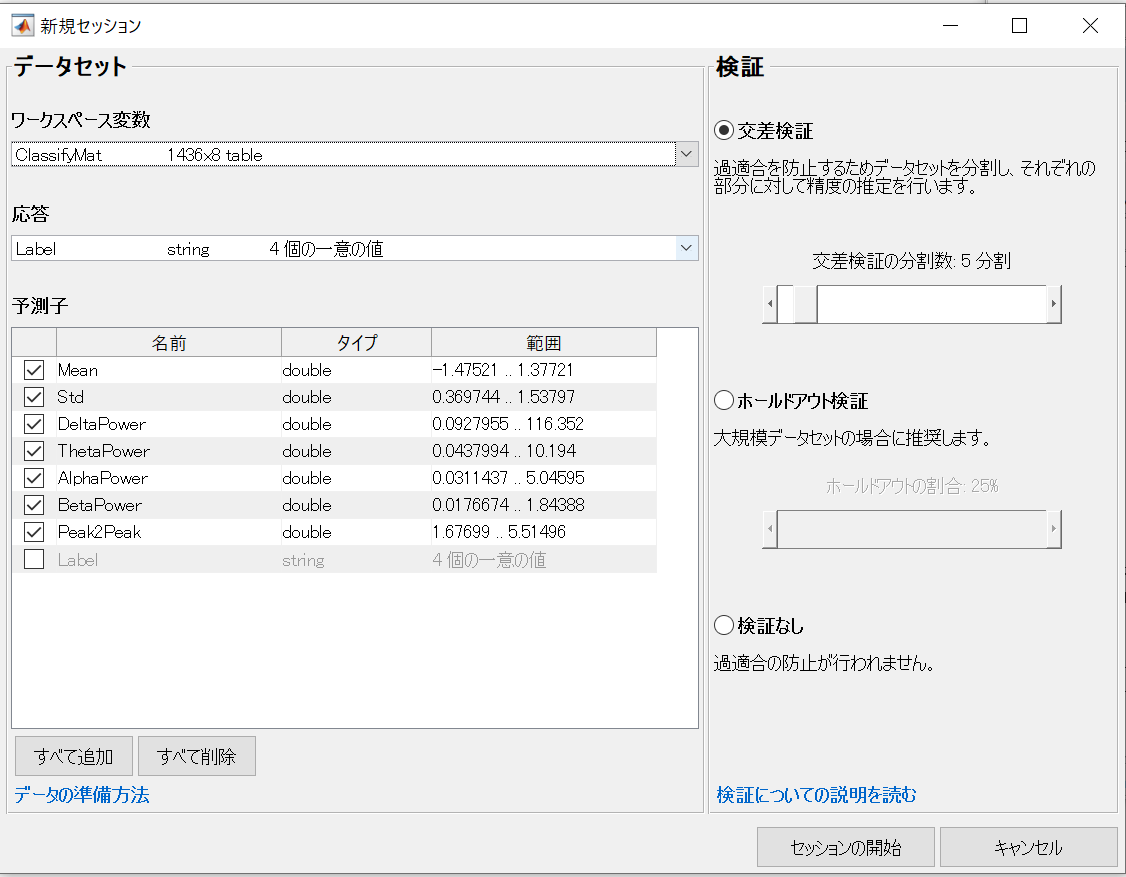The width and height of the screenshot is (1126, 877).
Task: Select the Mean predictor name cell
Action: [x=169, y=370]
